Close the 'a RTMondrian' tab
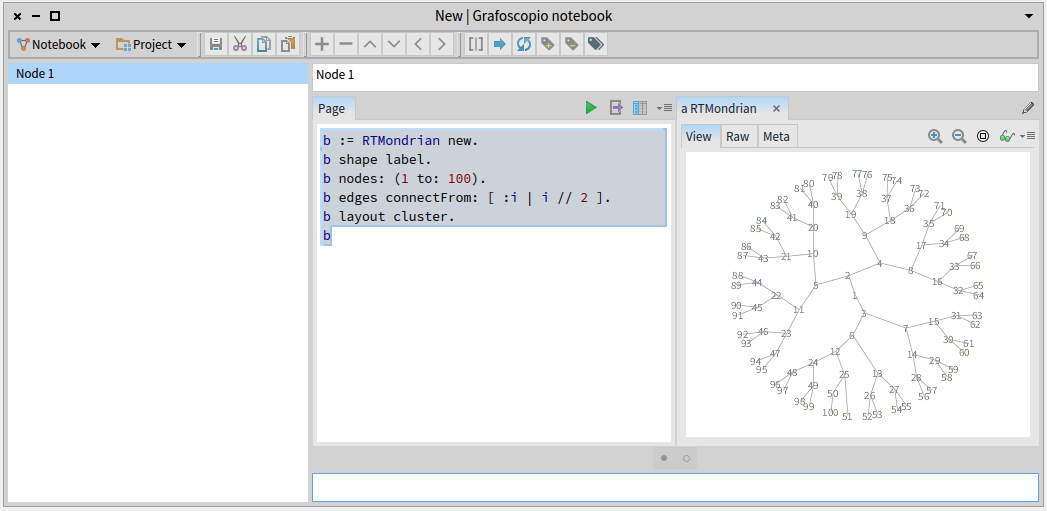Screen dimensions: 1047x511 (776, 108)
